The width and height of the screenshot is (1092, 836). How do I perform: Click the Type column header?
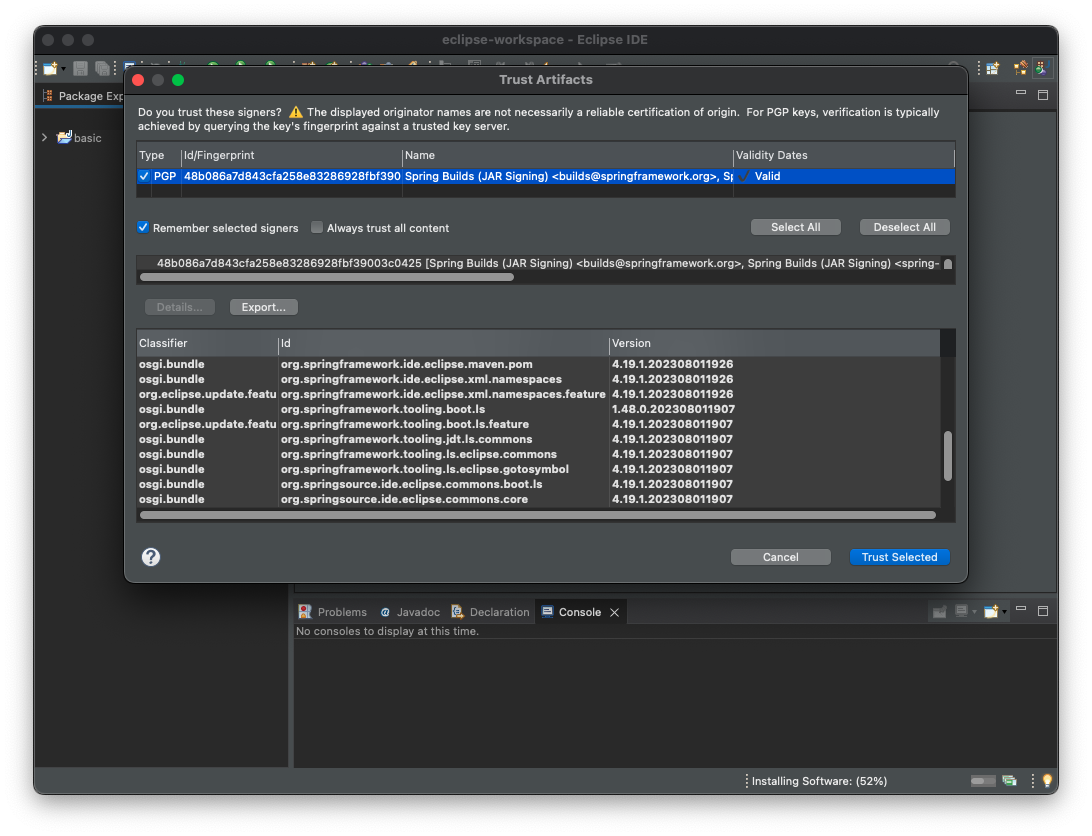click(158, 155)
